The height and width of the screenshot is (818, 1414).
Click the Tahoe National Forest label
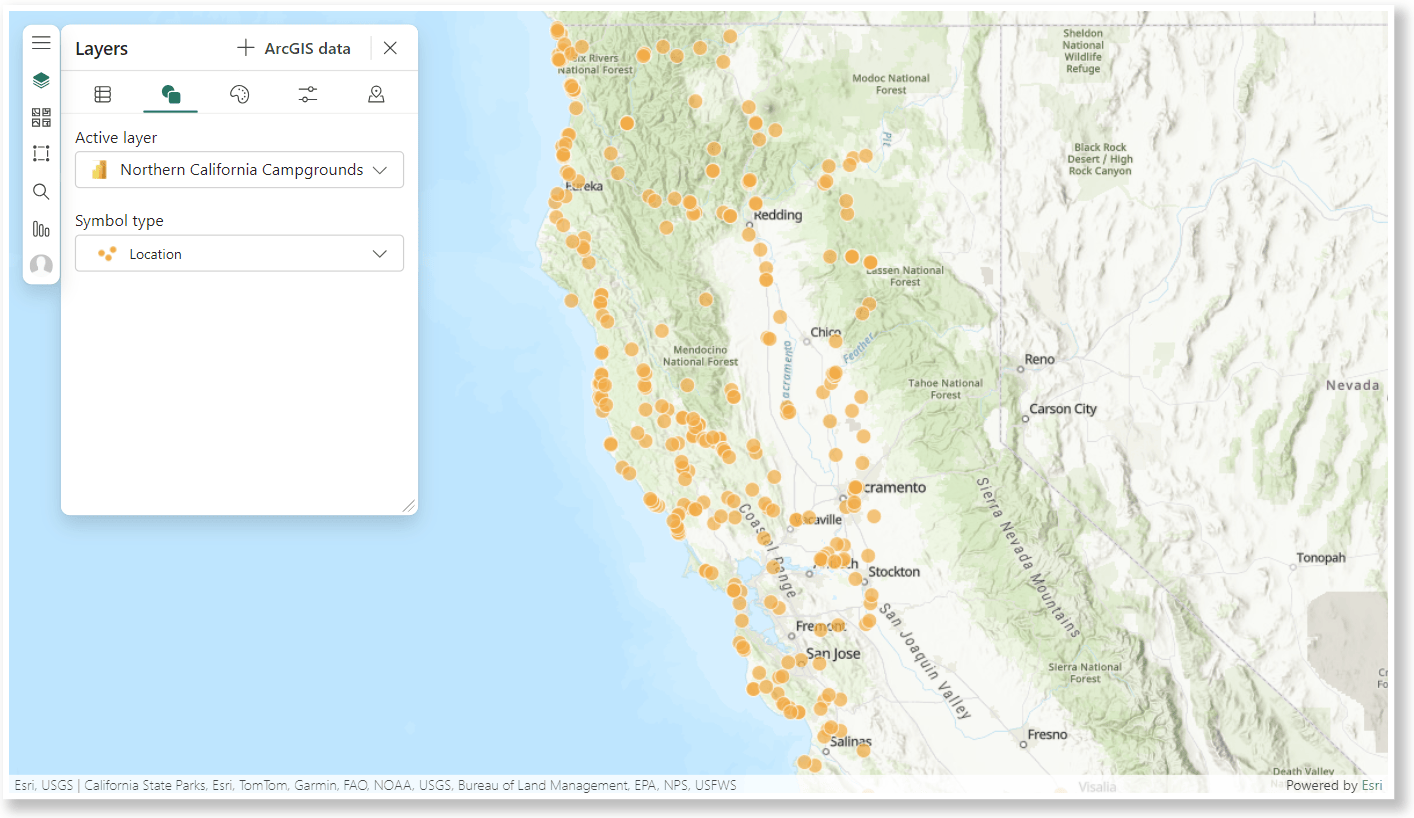click(x=945, y=389)
